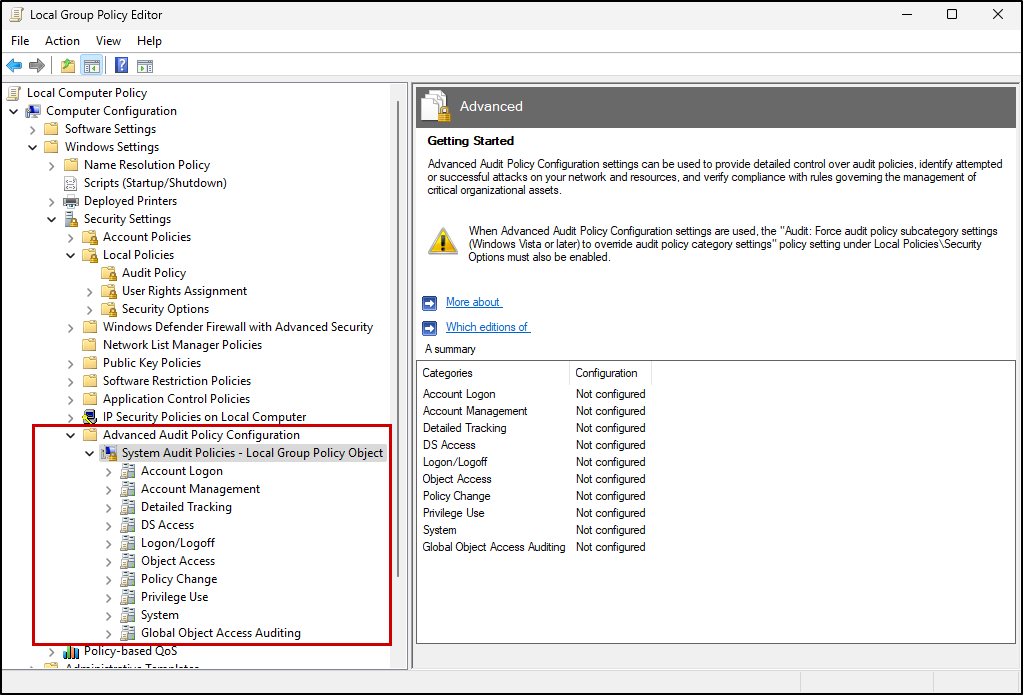Open the Action menu
The height and width of the screenshot is (695, 1023).
tap(62, 41)
